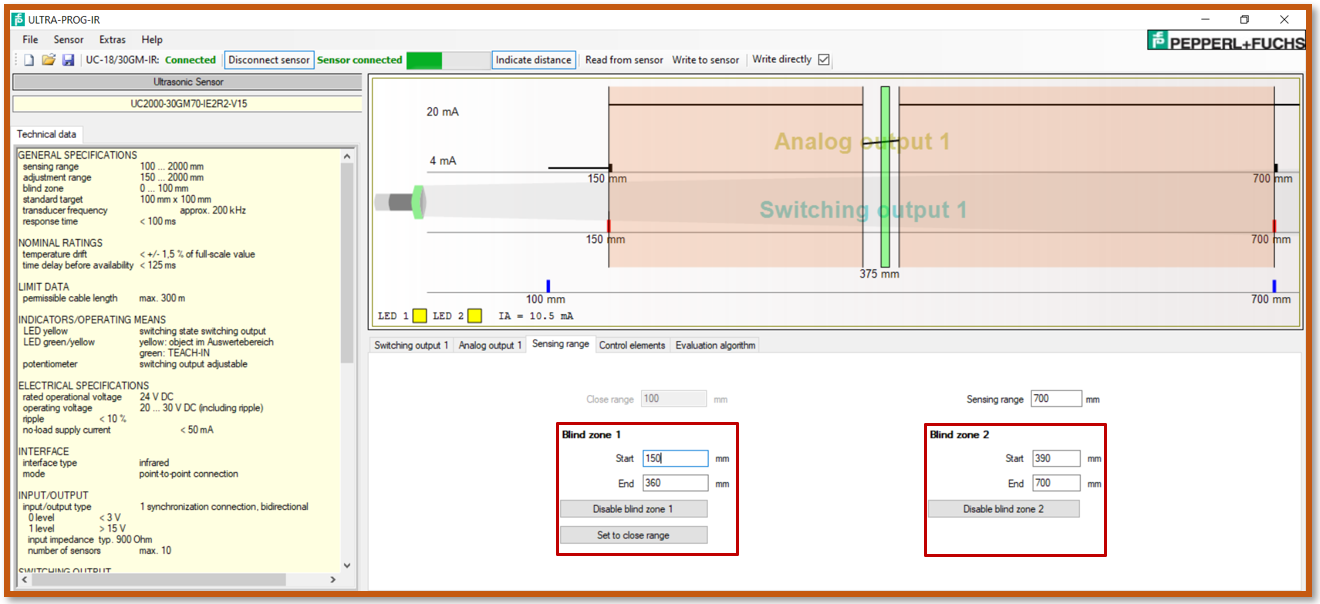Edit Blind zone 1 Start field
Screen dimensions: 1320x604
[675, 459]
